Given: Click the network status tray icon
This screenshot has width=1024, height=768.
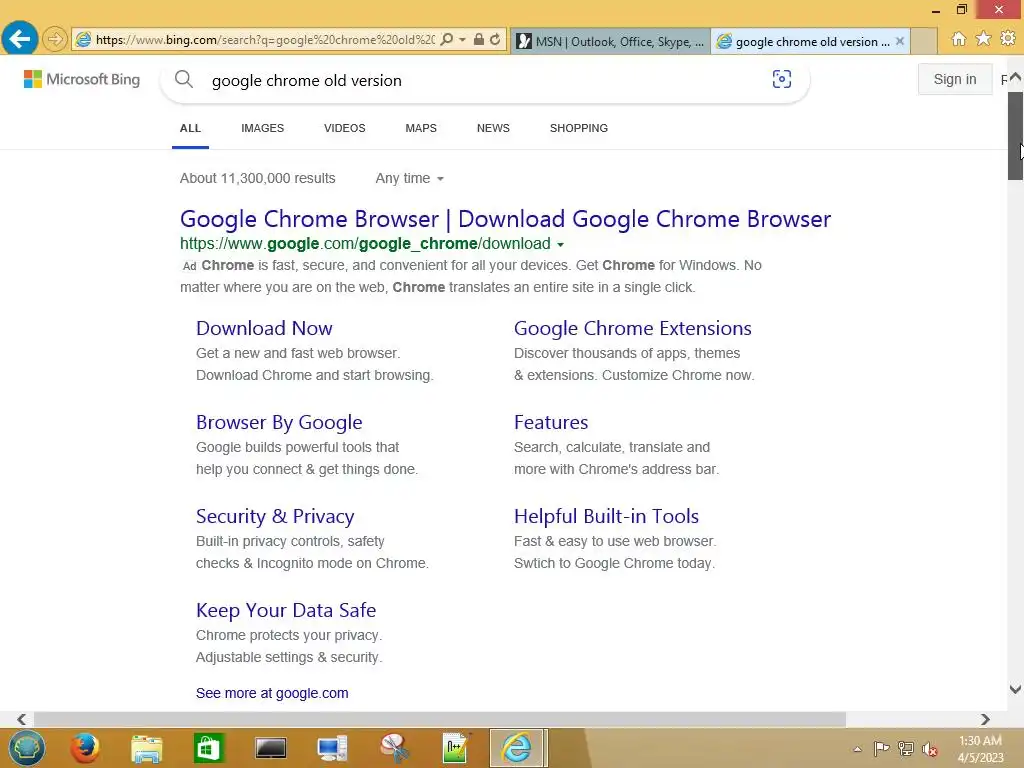Looking at the screenshot, I should (906, 748).
